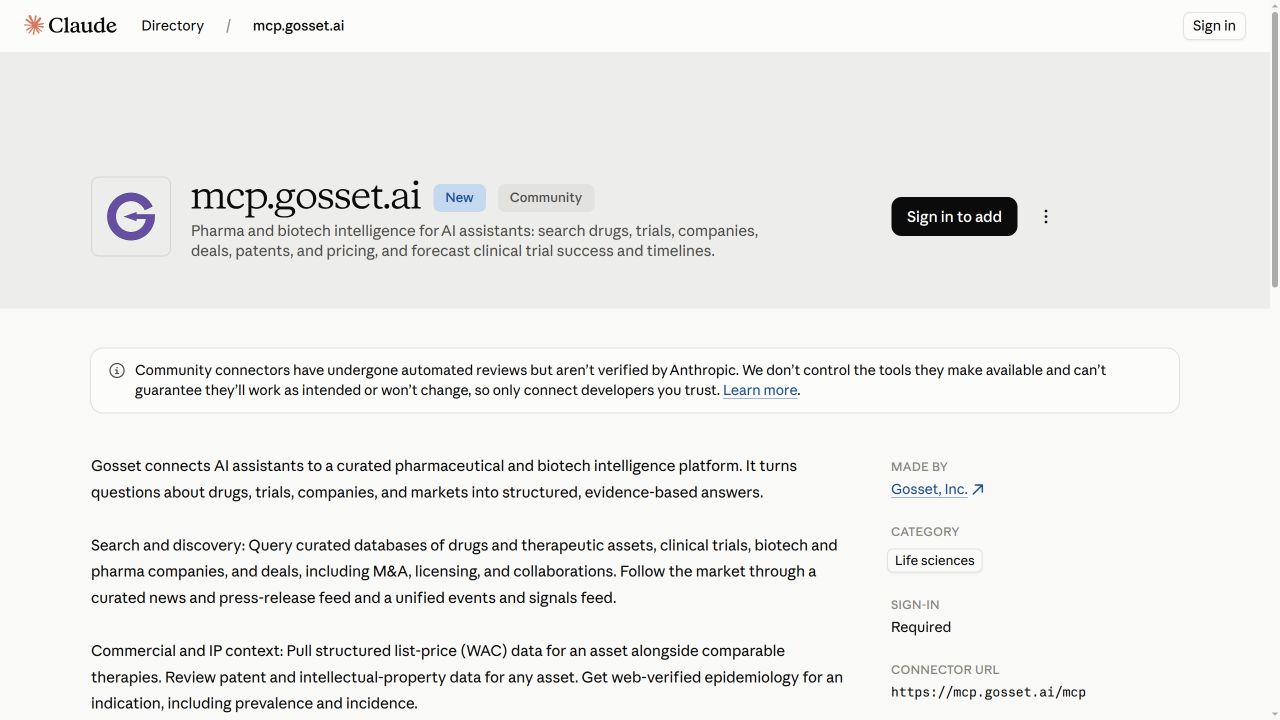Click the MADE BY label
This screenshot has height=720, width=1280.
click(919, 466)
